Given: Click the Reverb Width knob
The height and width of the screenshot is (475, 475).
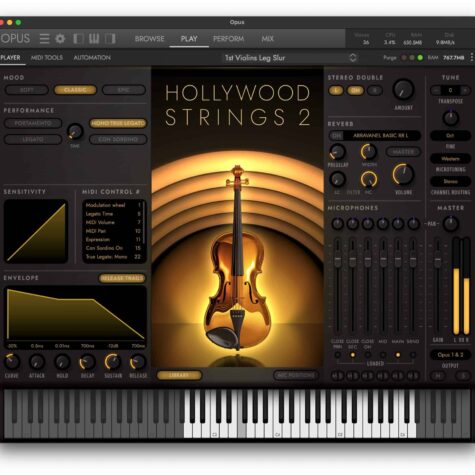Looking at the screenshot, I should 369,152.
